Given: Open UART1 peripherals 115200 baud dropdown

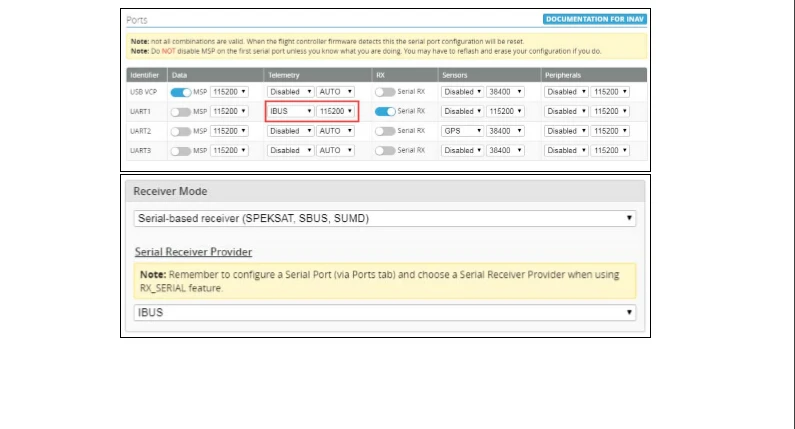Looking at the screenshot, I should coord(610,111).
